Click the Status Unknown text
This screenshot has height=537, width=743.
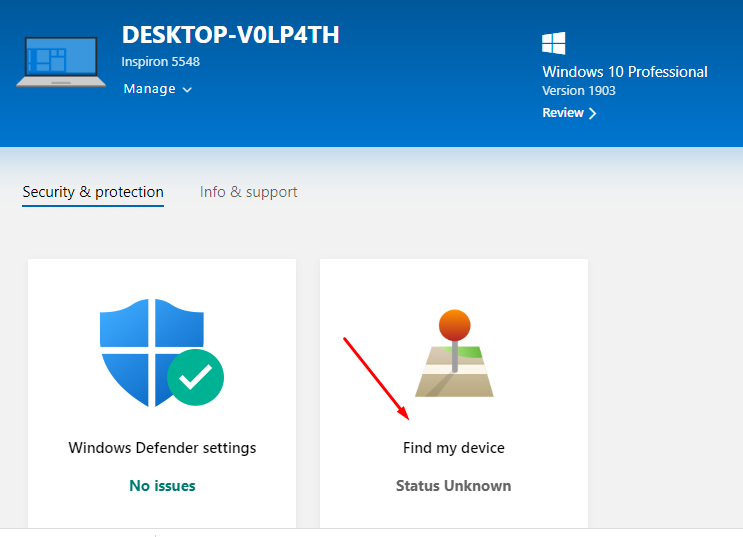click(453, 486)
